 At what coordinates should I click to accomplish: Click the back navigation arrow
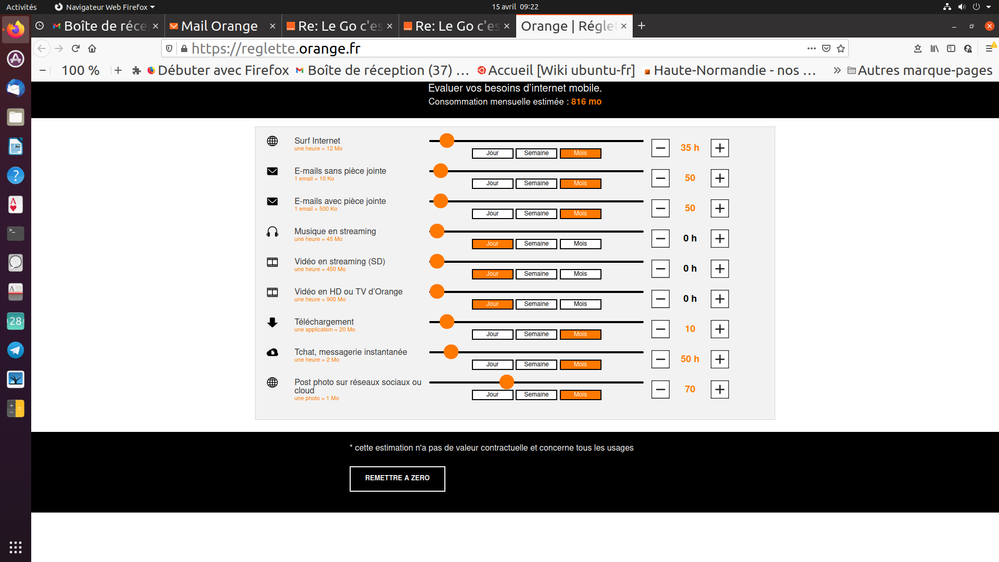[x=42, y=48]
